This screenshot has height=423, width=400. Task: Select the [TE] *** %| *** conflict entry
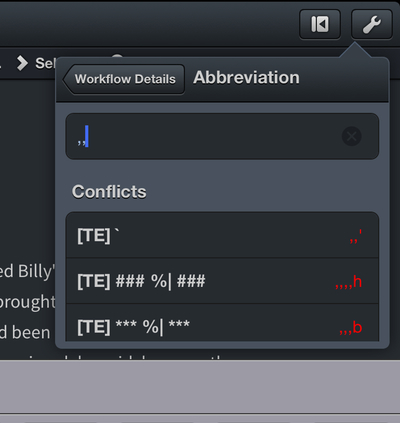tap(222, 323)
